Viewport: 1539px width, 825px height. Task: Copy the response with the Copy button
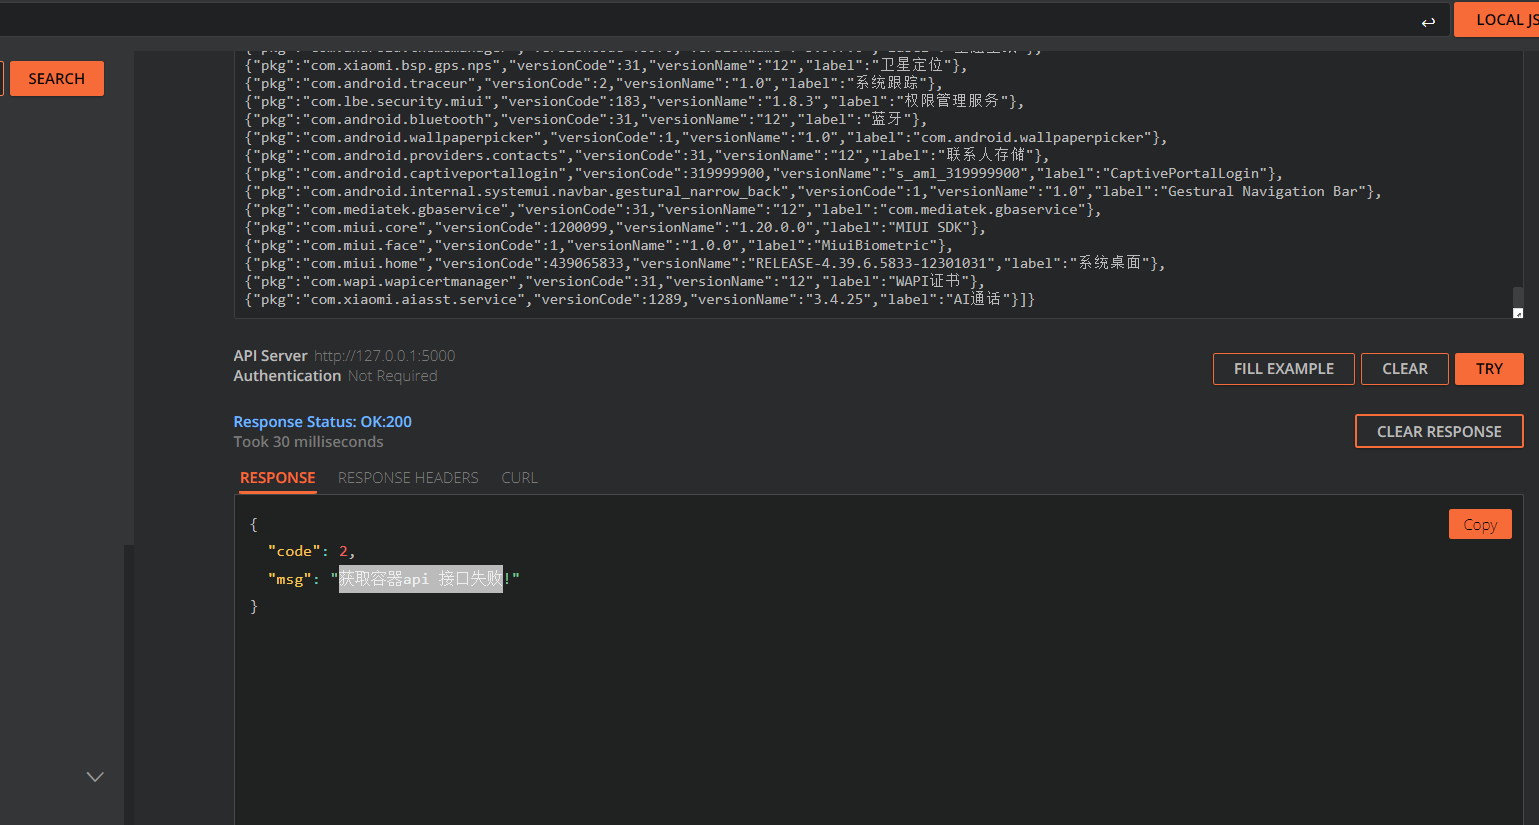click(x=1479, y=524)
